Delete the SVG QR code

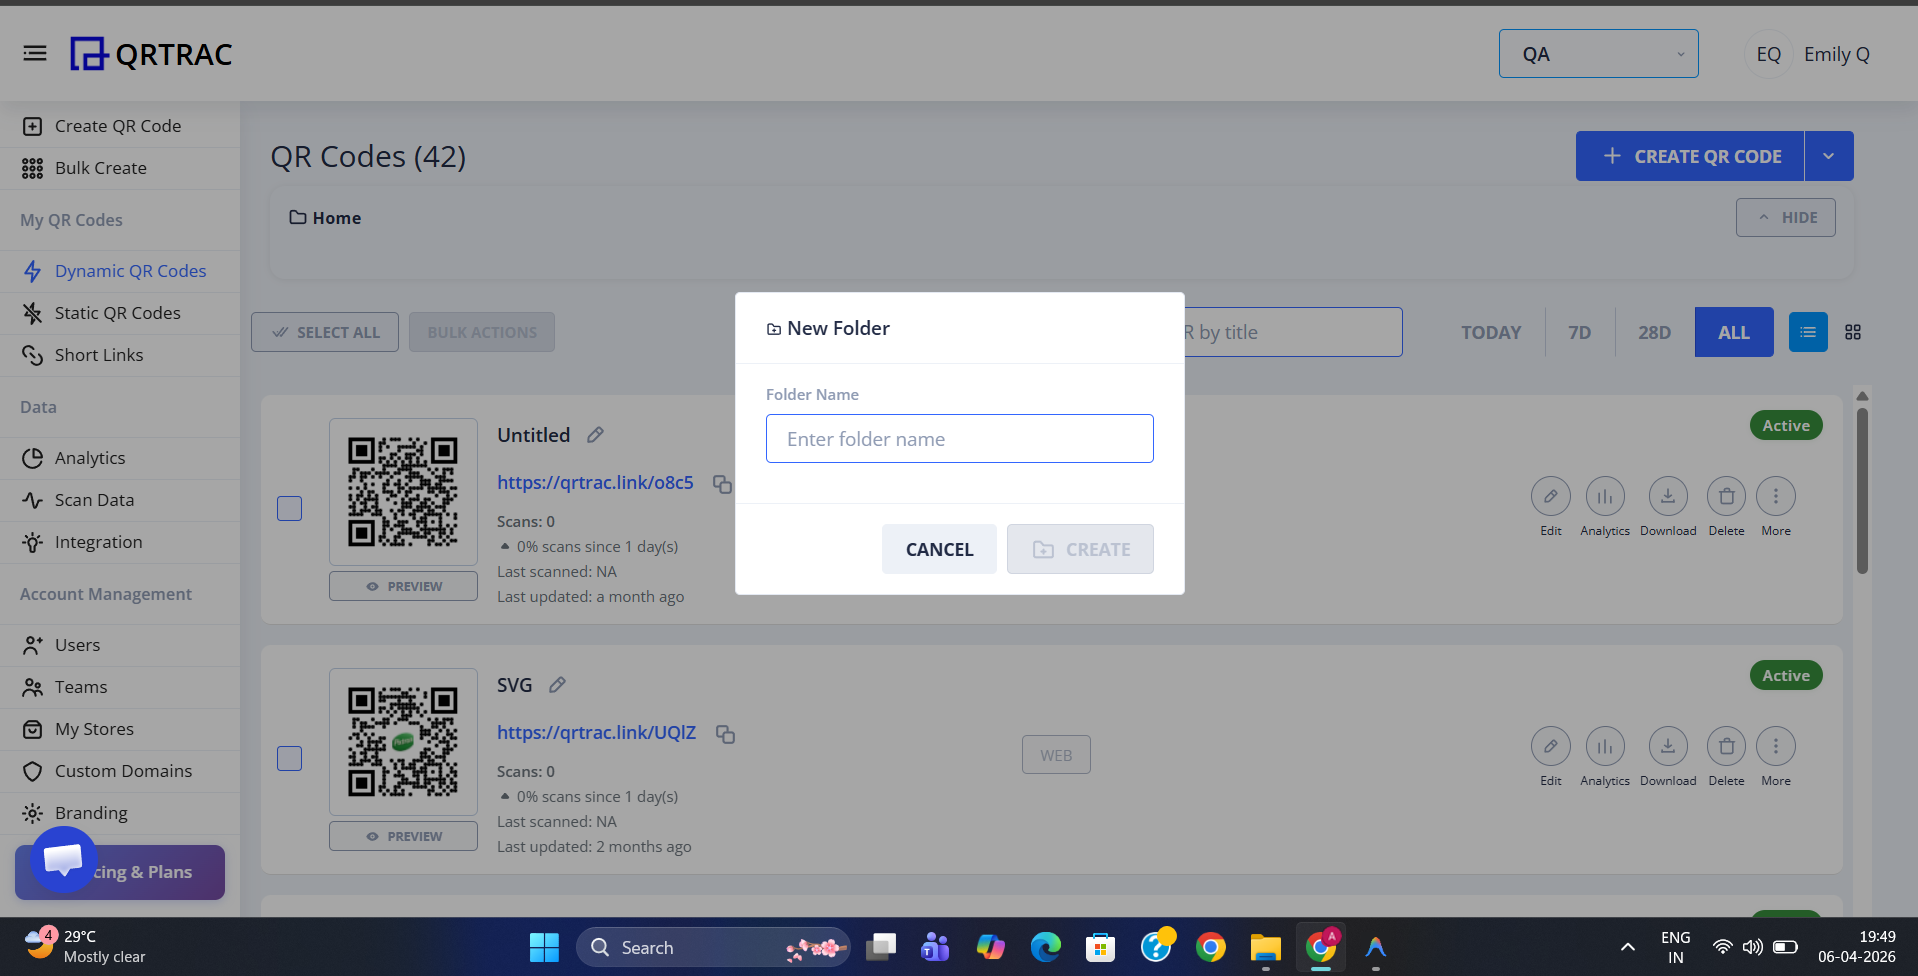(1726, 745)
